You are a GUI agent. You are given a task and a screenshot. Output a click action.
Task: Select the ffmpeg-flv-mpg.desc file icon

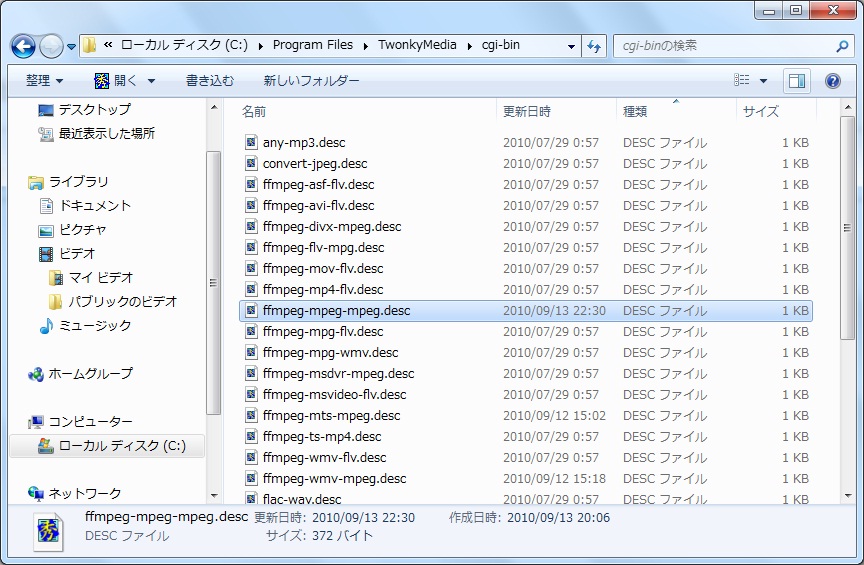[x=251, y=247]
